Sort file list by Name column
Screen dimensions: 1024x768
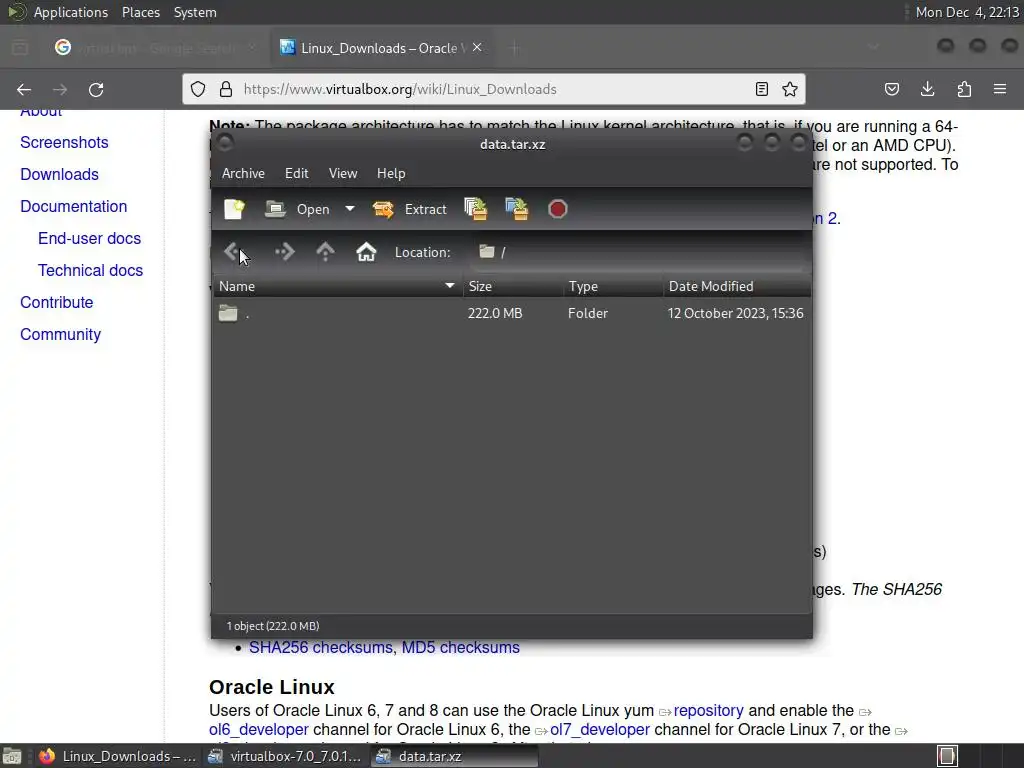338,286
